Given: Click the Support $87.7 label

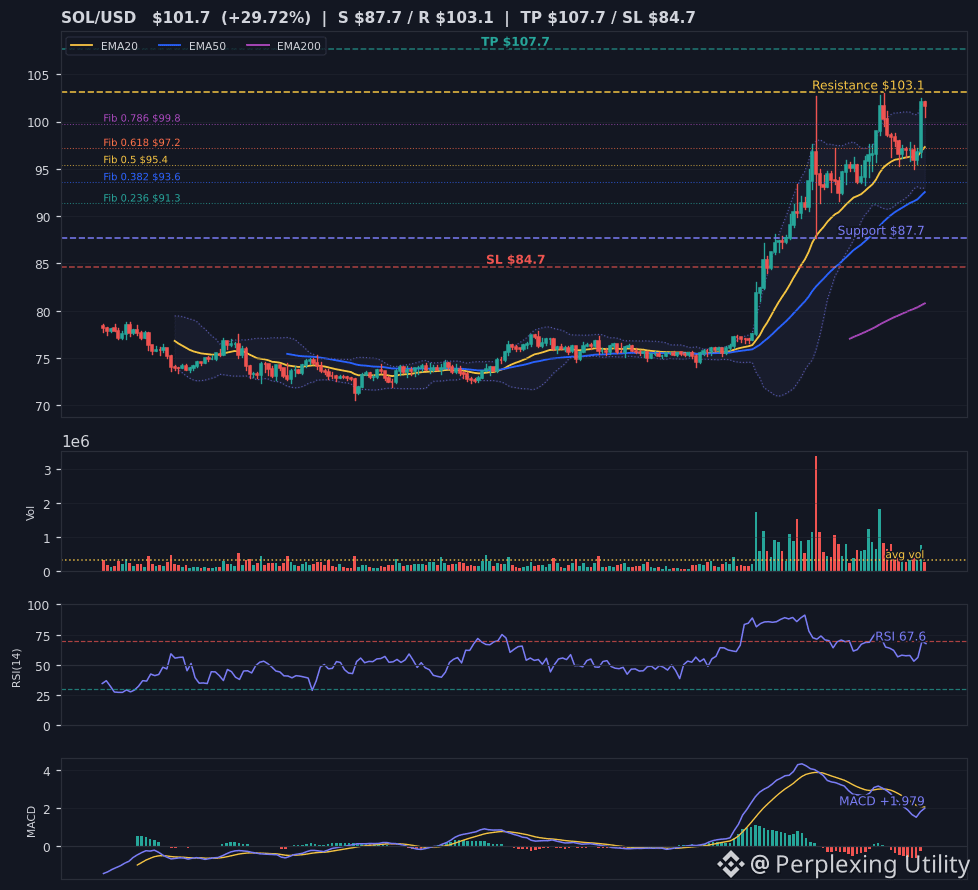Looking at the screenshot, I should (881, 231).
